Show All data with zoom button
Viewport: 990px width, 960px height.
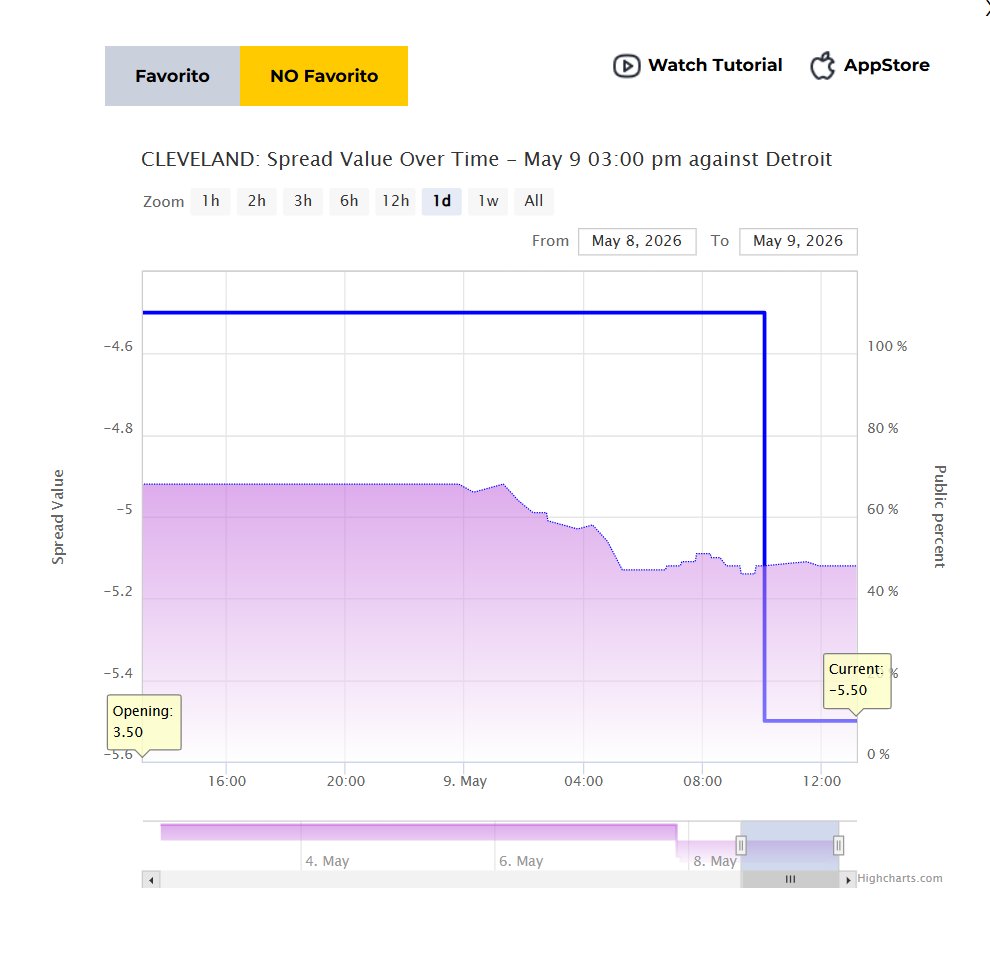pyautogui.click(x=534, y=201)
